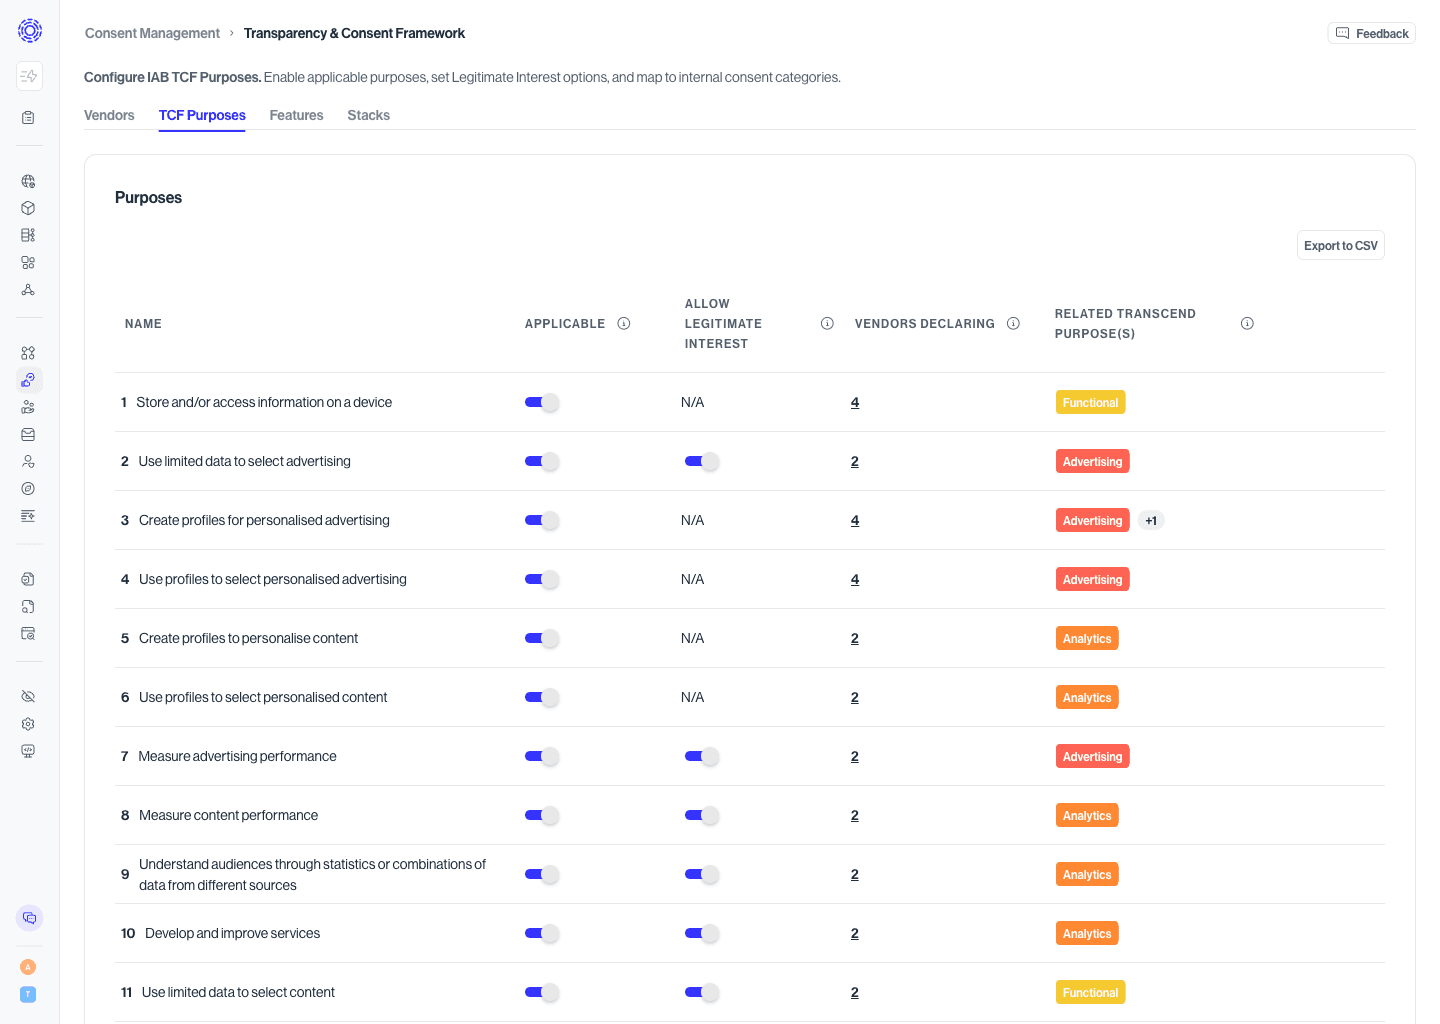1440x1024 pixels.
Task: Open vendors count for Store and/or access information
Action: point(855,402)
